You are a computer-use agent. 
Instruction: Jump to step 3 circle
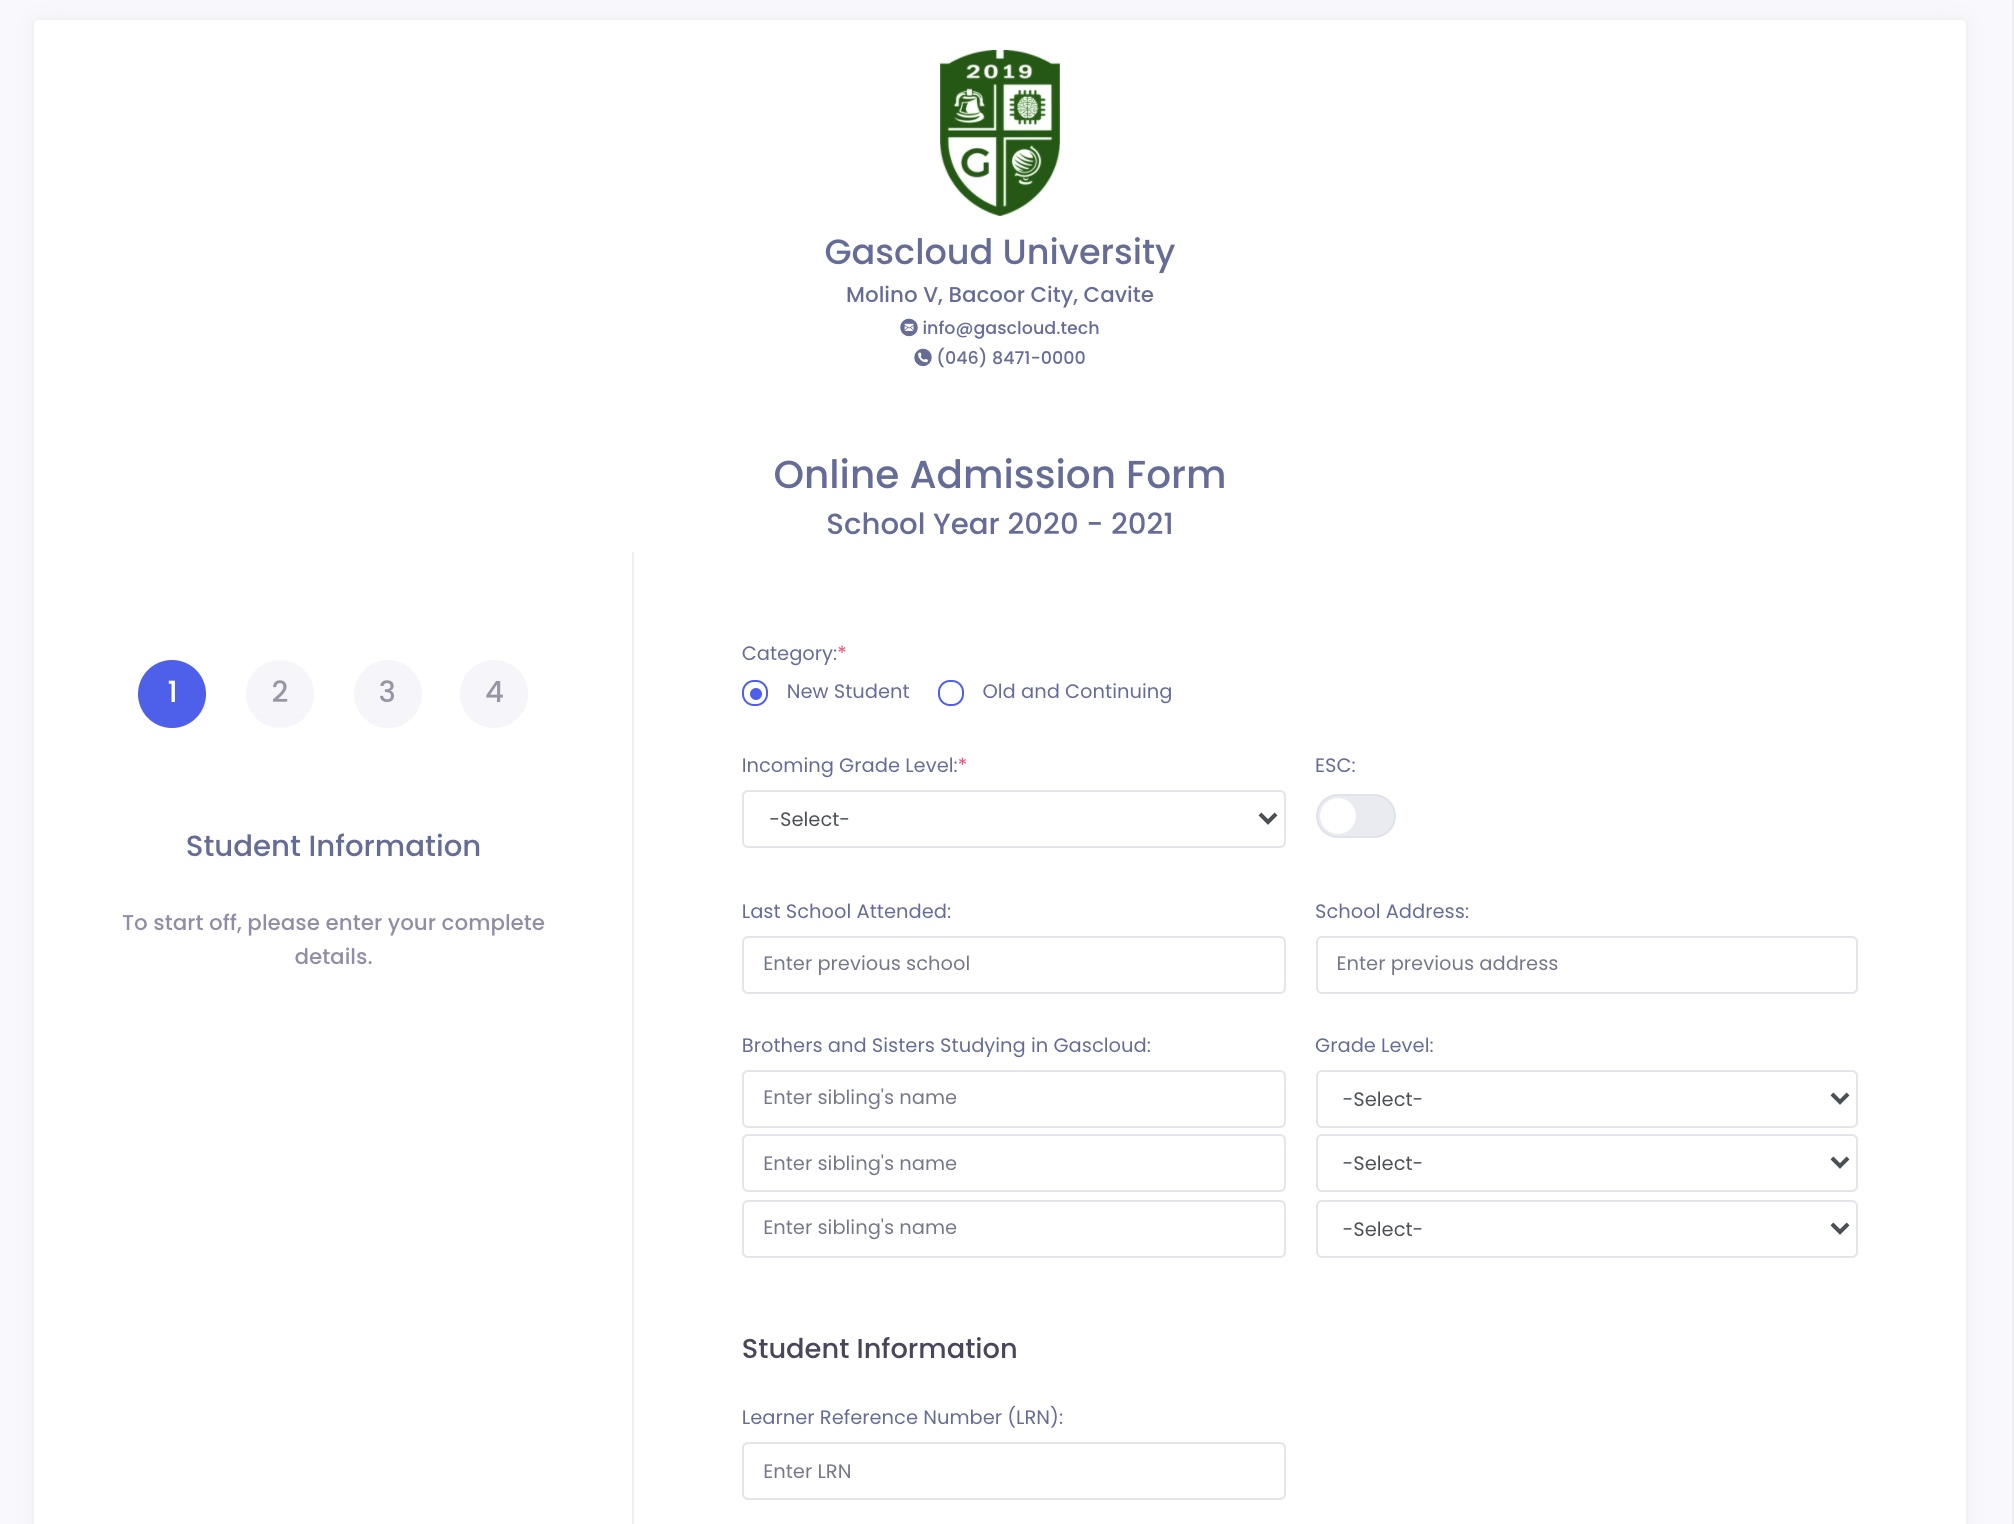point(387,693)
